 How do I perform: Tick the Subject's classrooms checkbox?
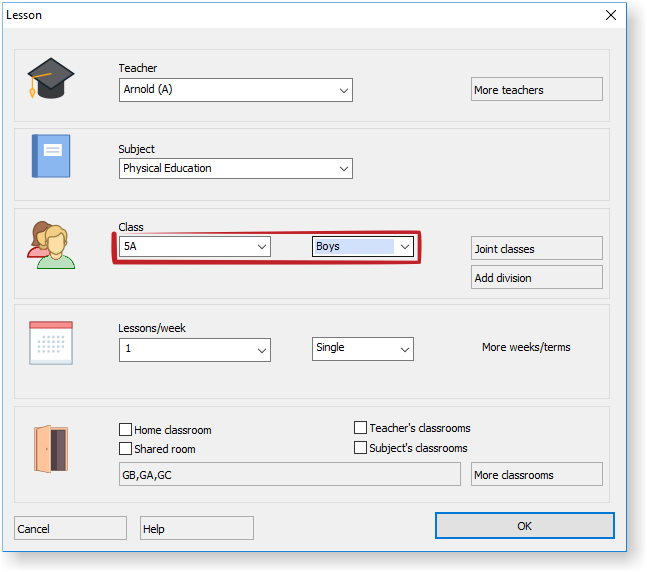361,448
